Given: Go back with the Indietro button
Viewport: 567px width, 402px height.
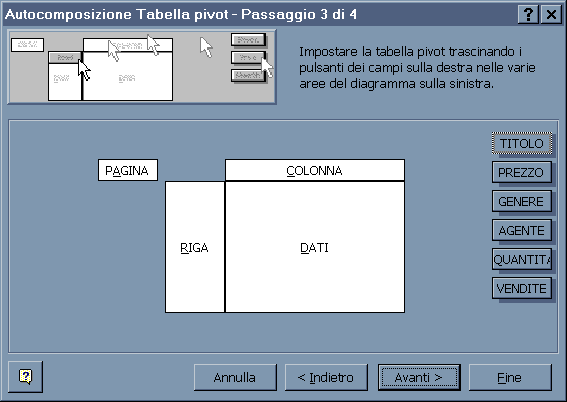Looking at the screenshot, I should coord(326,377).
